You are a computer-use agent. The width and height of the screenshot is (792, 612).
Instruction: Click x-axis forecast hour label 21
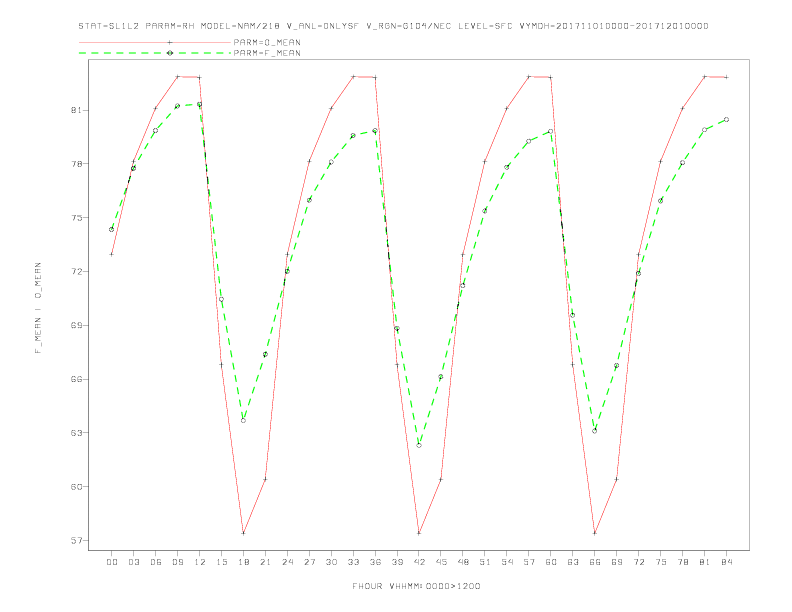[265, 562]
